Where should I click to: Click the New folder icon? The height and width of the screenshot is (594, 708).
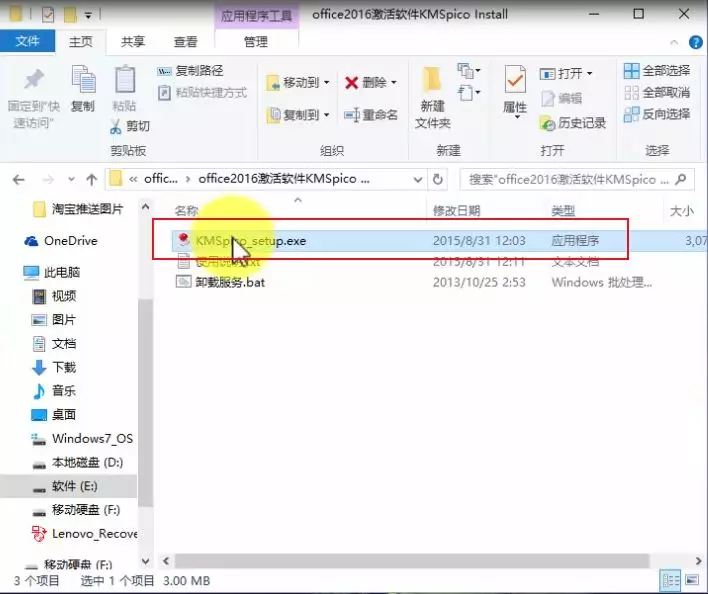click(432, 80)
